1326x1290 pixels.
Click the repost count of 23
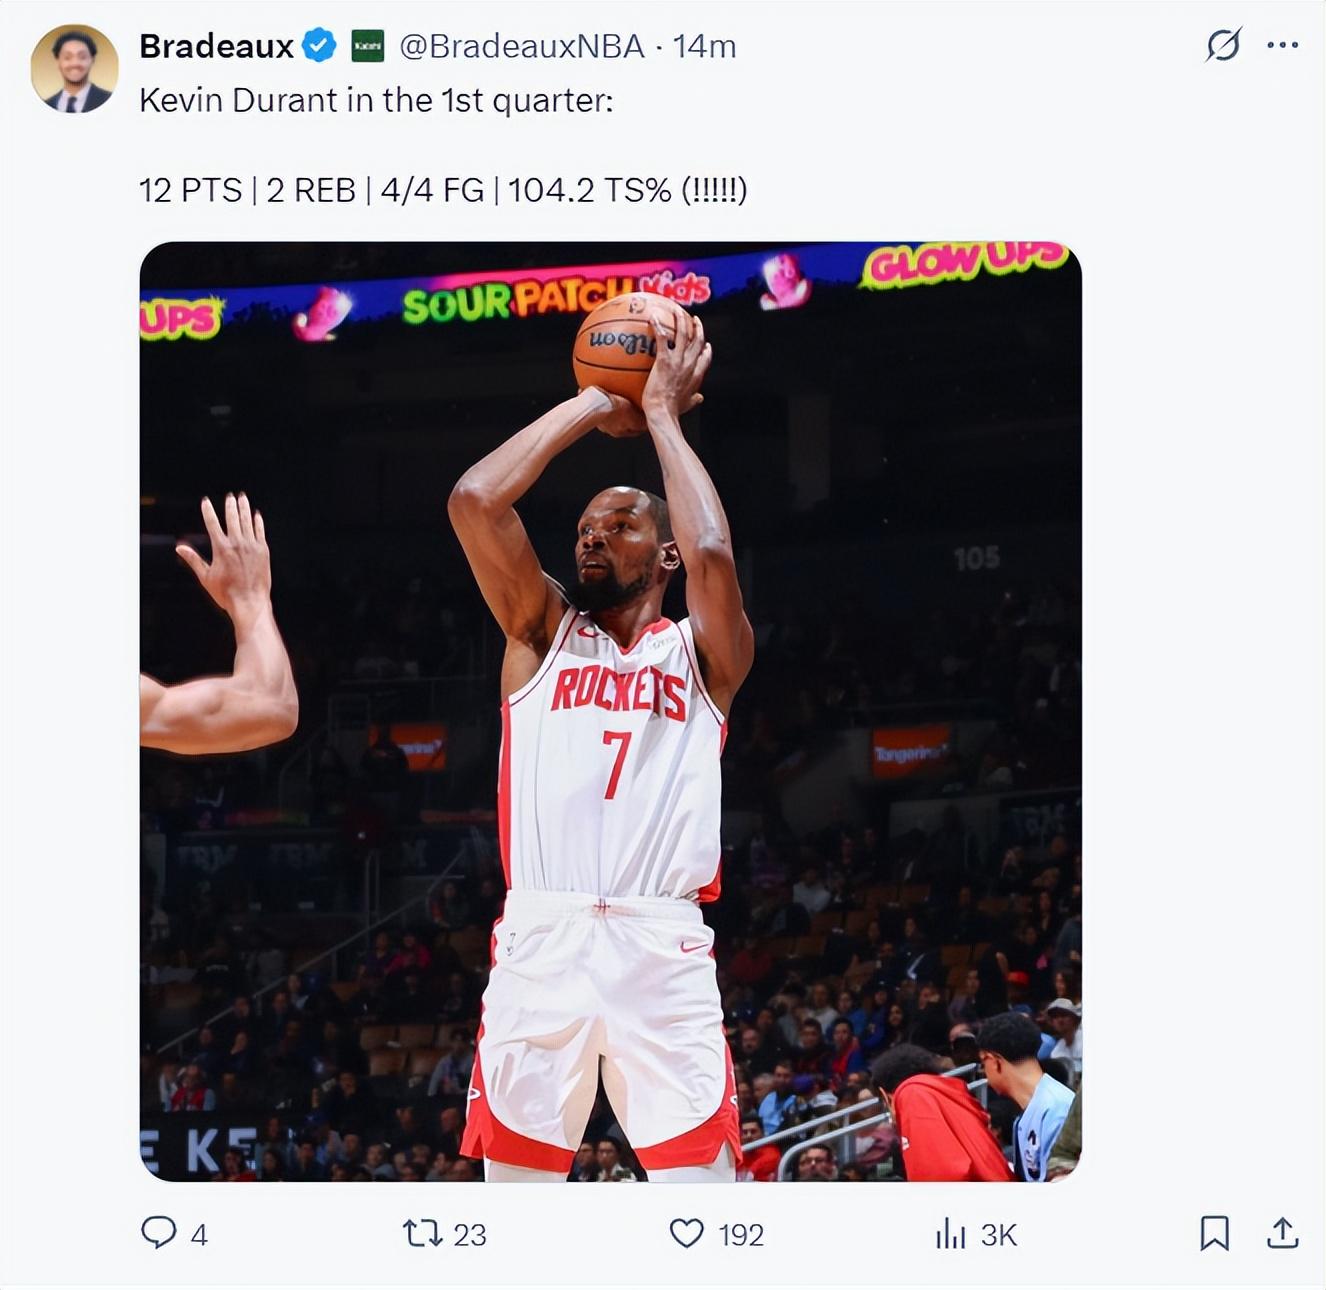pyautogui.click(x=469, y=1235)
